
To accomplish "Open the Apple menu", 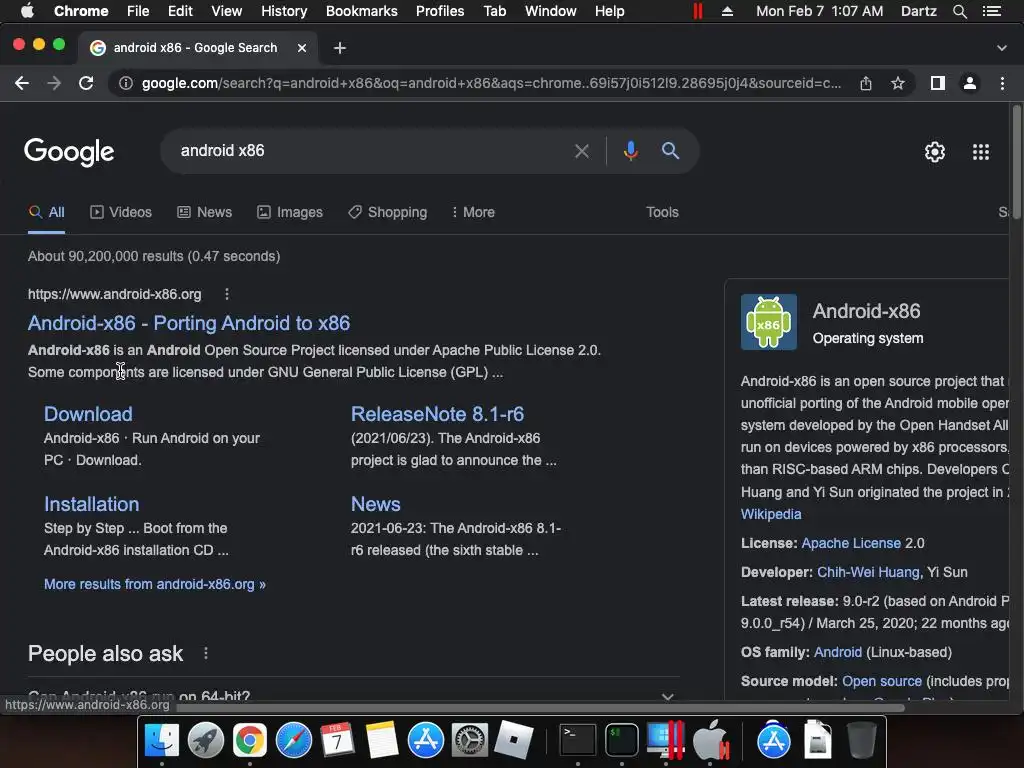I will 27,11.
